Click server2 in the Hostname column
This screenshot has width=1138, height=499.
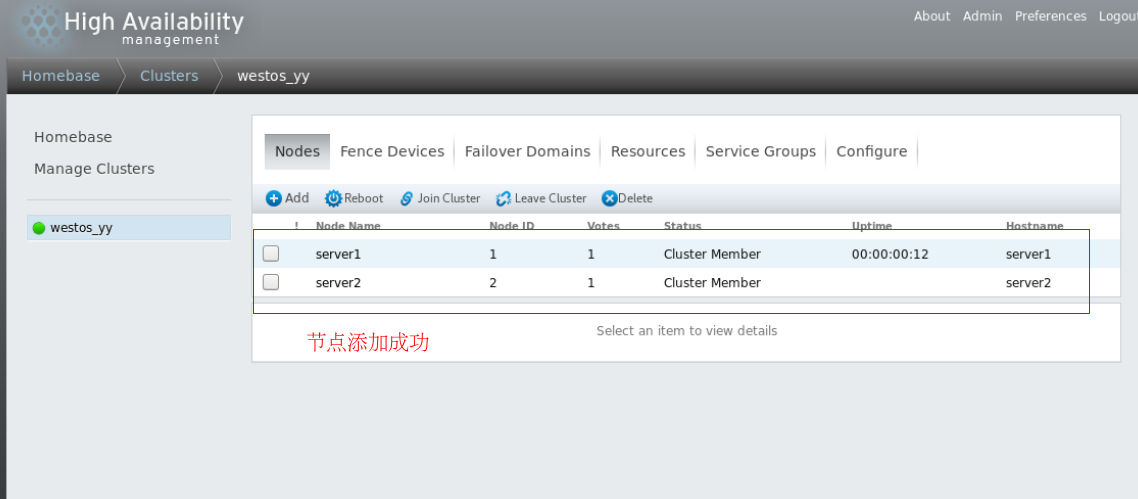[x=1028, y=283]
